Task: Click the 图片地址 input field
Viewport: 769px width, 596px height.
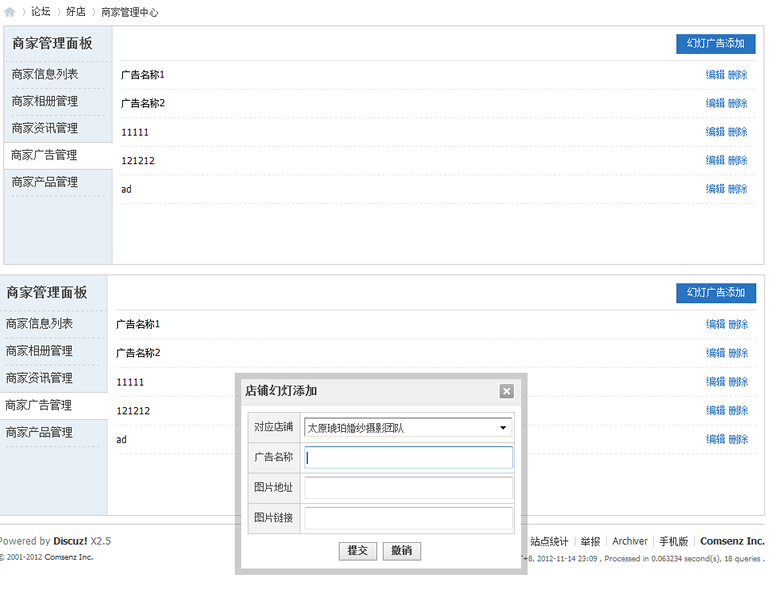Action: [x=408, y=488]
